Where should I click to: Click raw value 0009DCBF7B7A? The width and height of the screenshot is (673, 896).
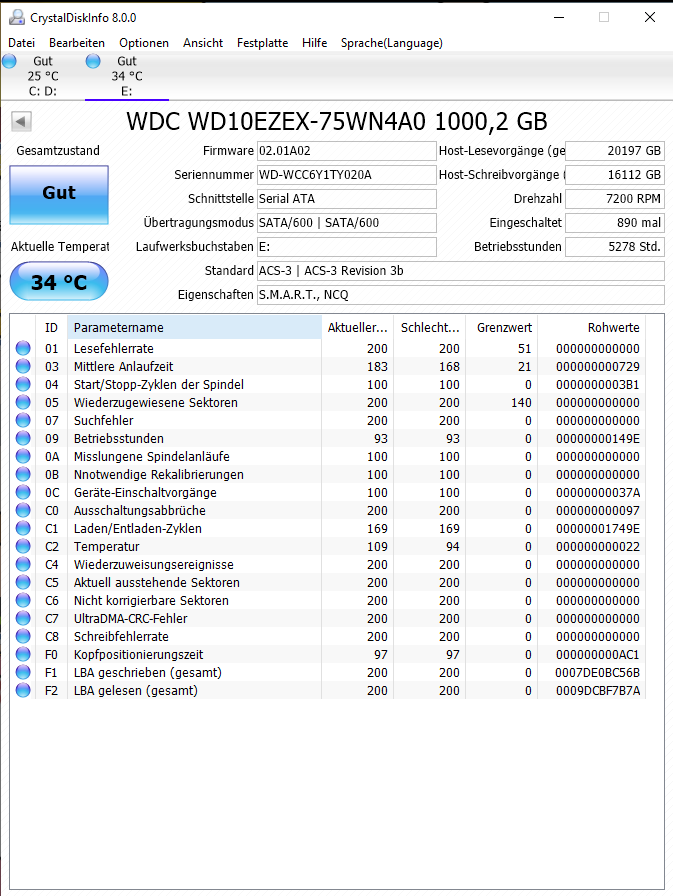[598, 691]
